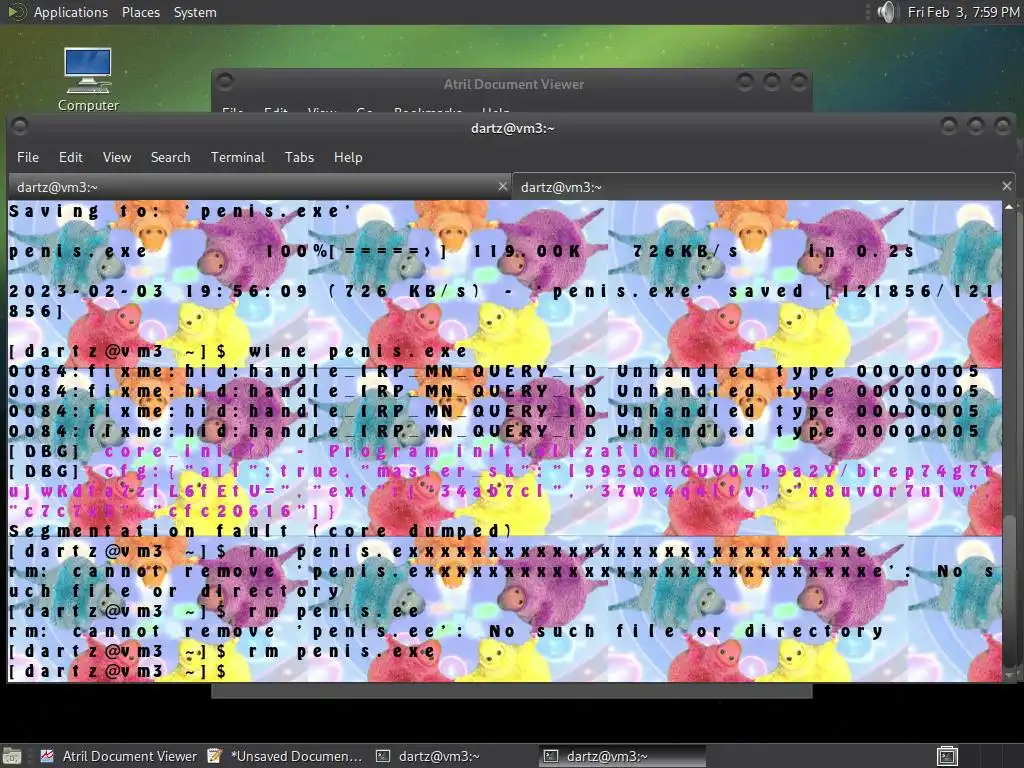Maximize the terminal window
Viewport: 1024px width, 768px height.
pos(976,126)
